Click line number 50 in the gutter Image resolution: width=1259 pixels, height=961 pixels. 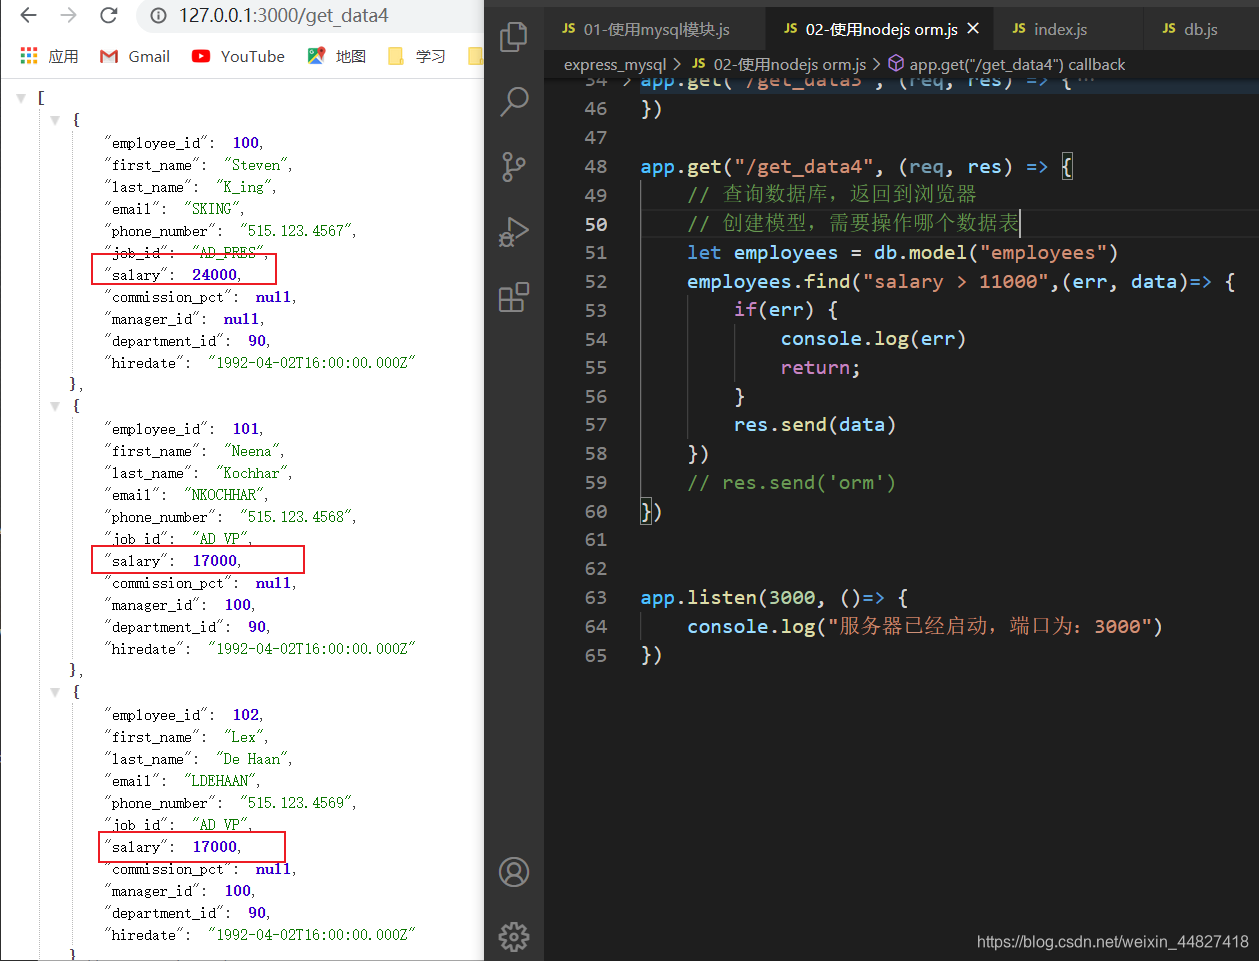[x=596, y=224]
